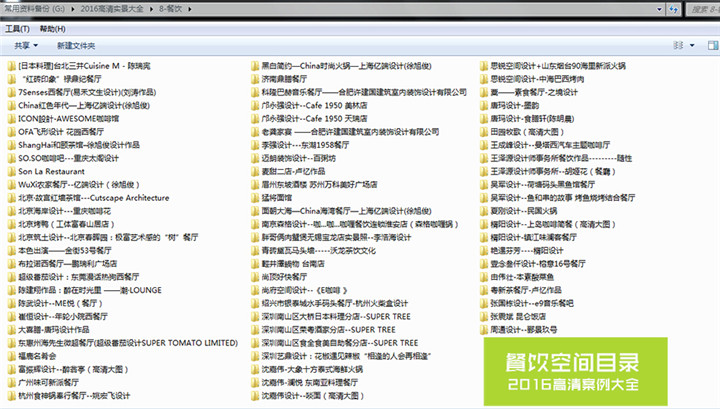Viewport: 720px width, 409px height.
Task: Select the 福鹿名肴会 folder name
Action: pos(37,356)
